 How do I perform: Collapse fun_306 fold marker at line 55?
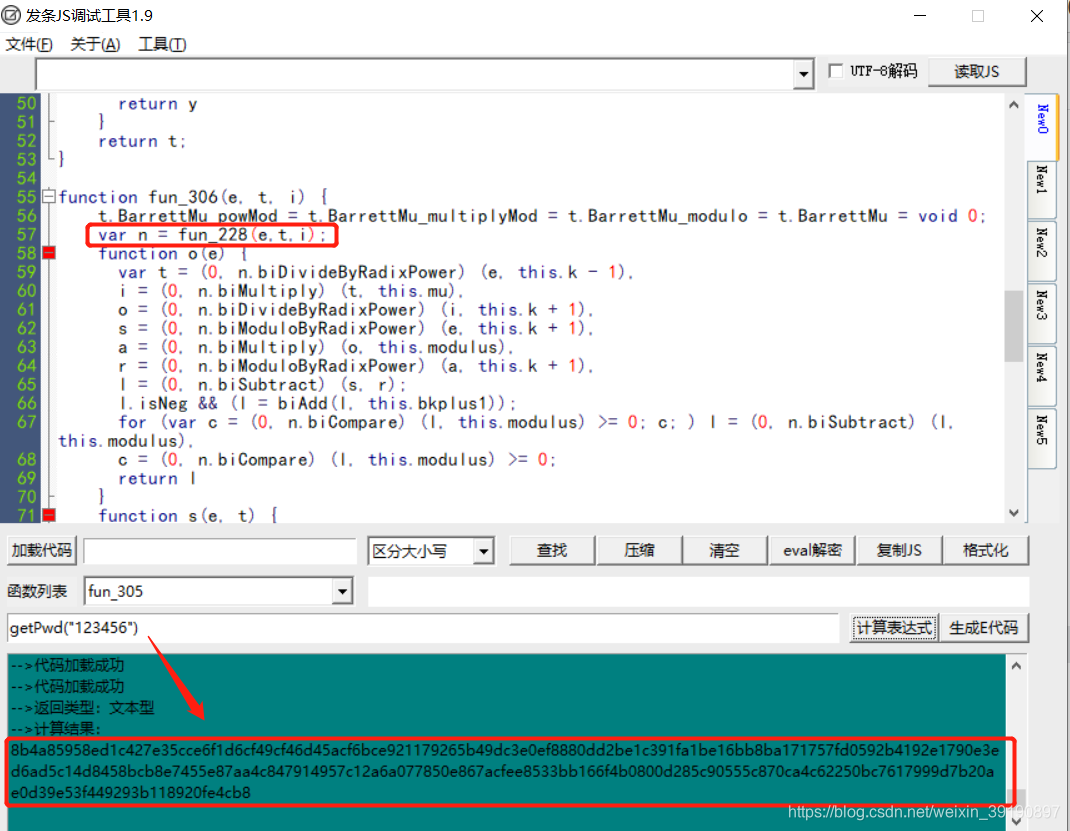48,196
